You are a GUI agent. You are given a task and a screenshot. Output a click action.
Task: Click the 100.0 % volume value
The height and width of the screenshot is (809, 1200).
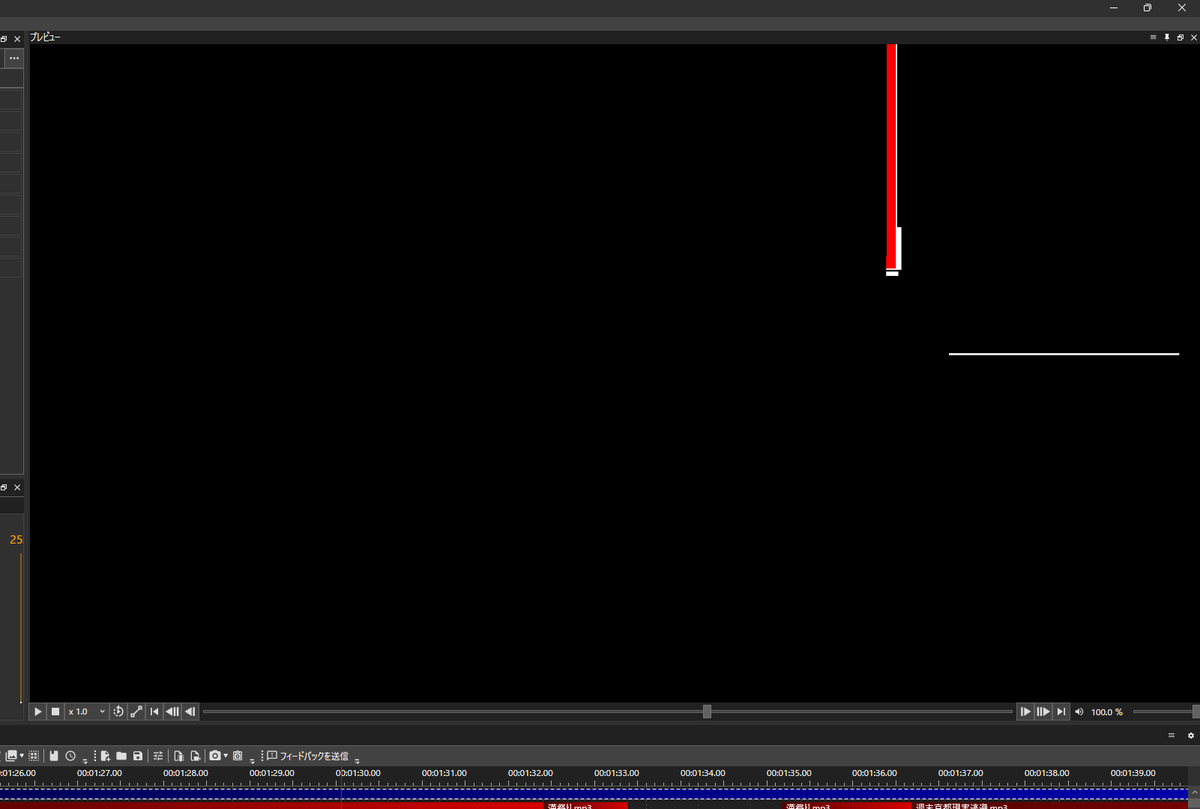[1107, 712]
